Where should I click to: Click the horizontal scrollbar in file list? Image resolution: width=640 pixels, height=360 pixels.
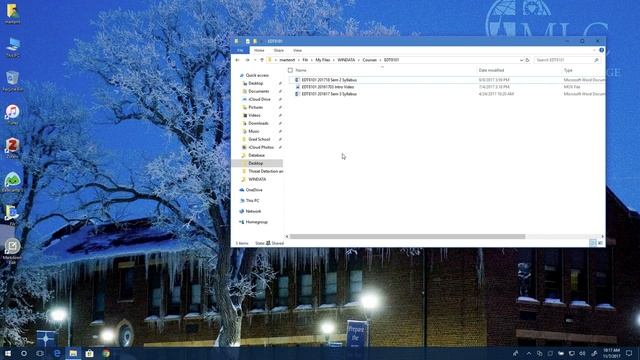[407, 236]
